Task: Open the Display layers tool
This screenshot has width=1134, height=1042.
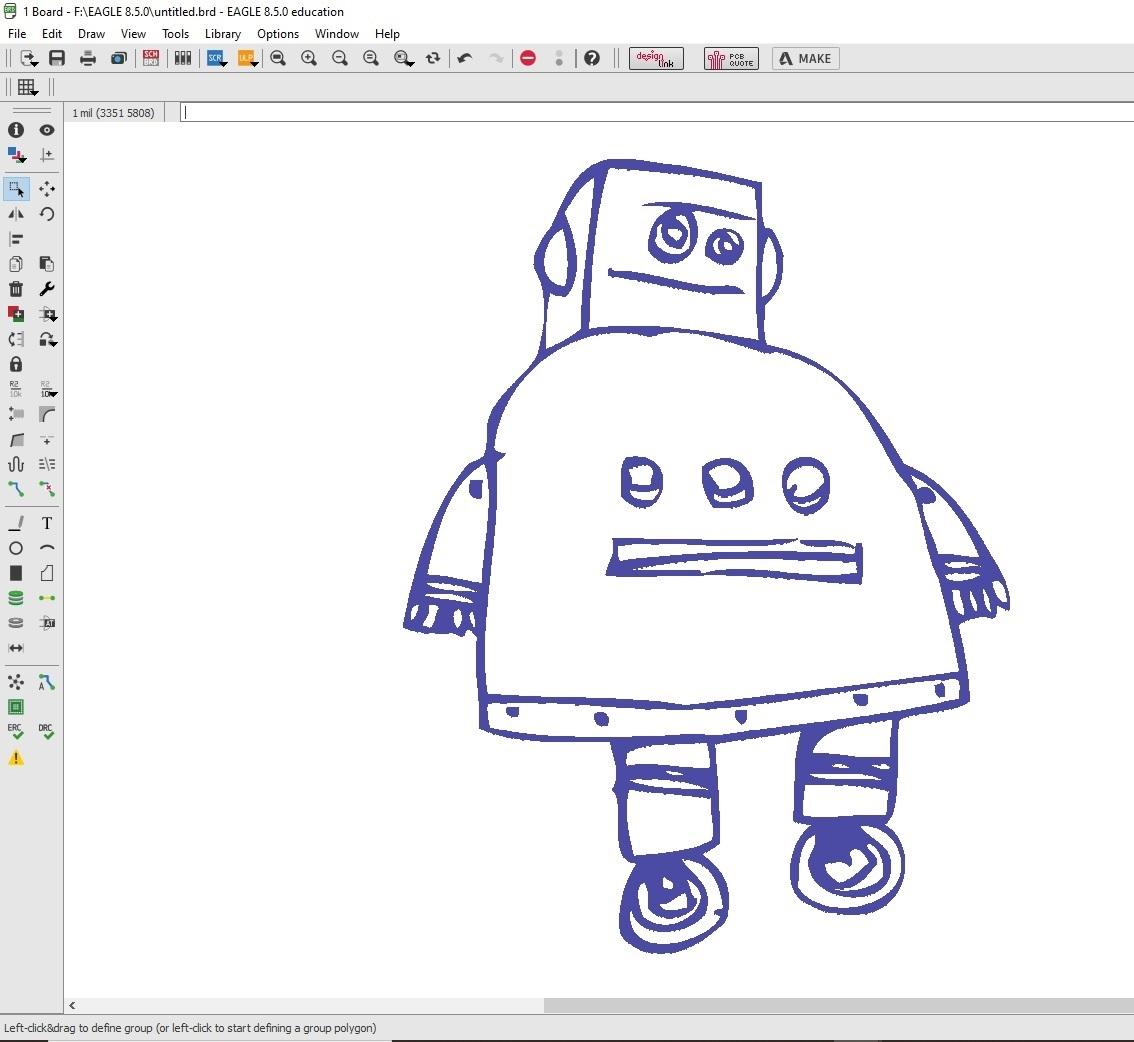Action: [x=16, y=155]
